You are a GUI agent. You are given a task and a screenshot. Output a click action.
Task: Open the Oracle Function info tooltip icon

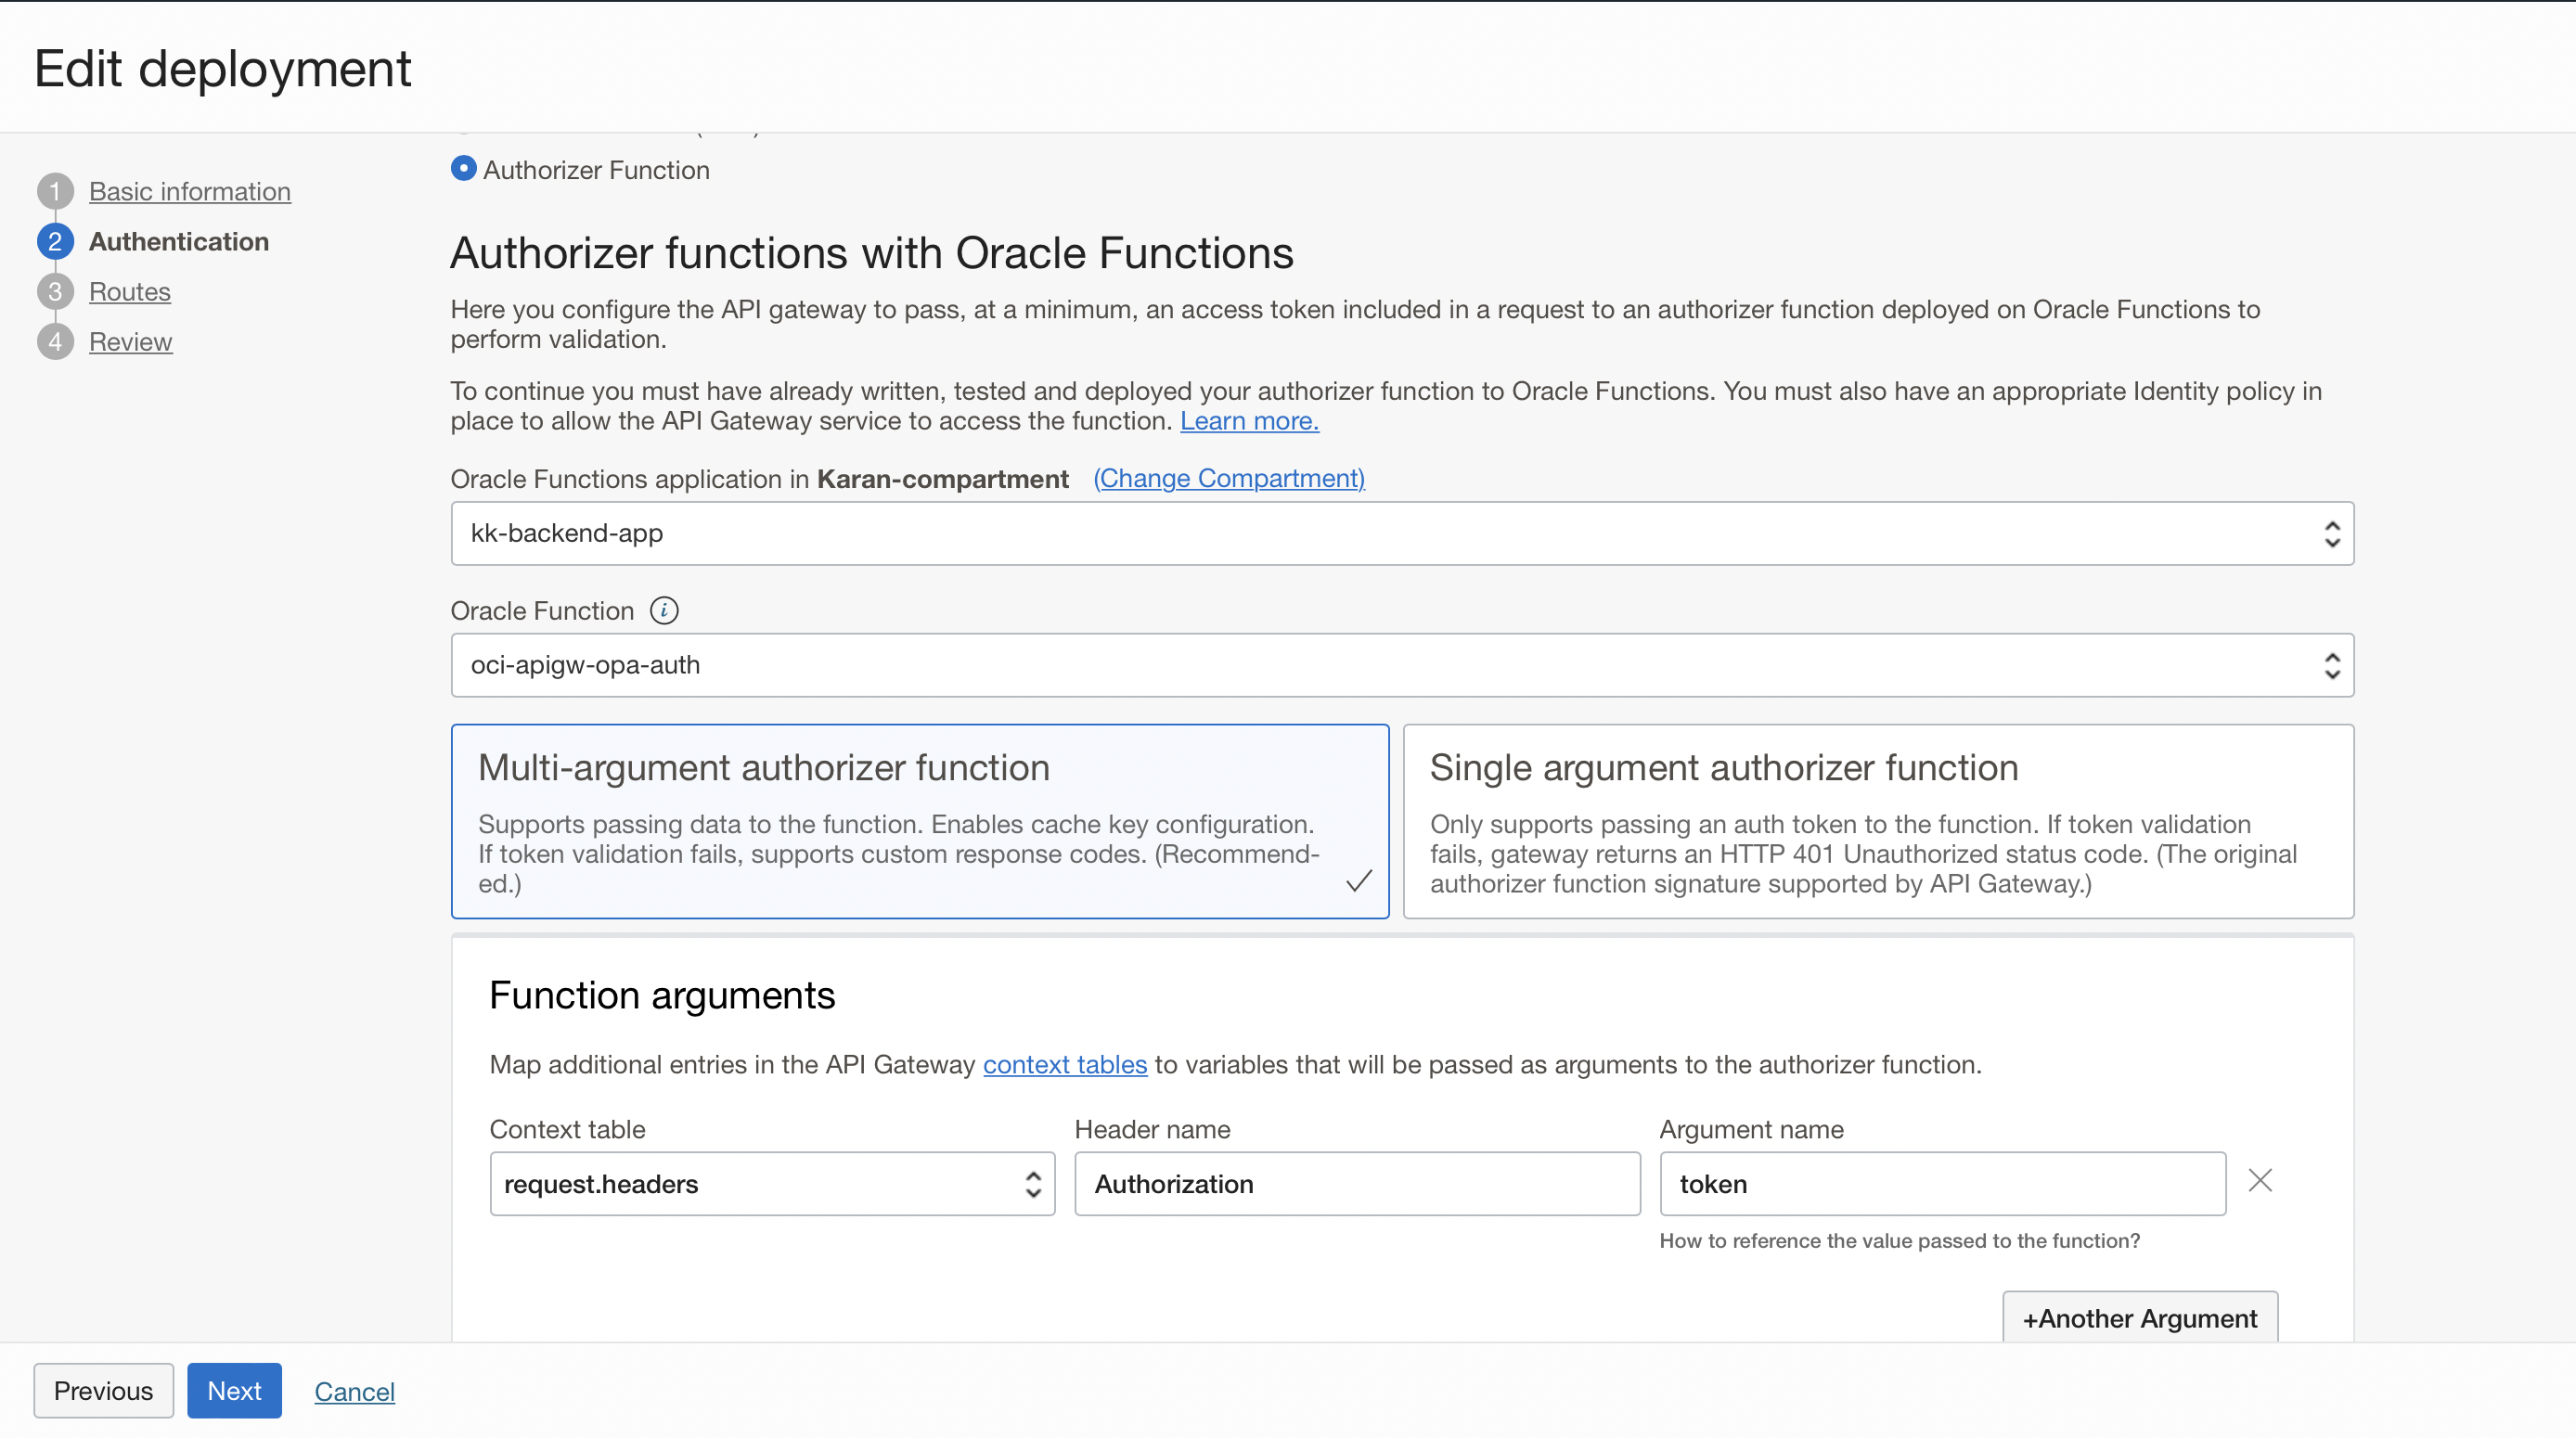(664, 610)
